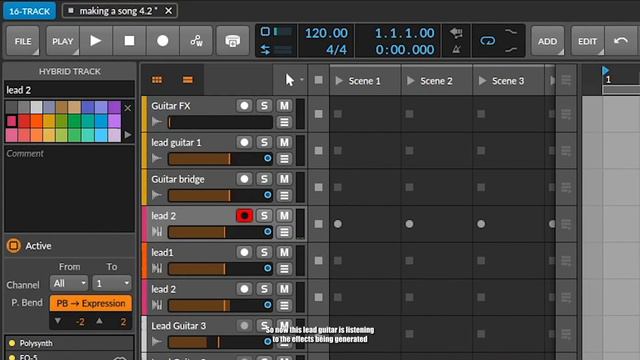
Task: Enable the metronome icon
Action: click(x=456, y=50)
